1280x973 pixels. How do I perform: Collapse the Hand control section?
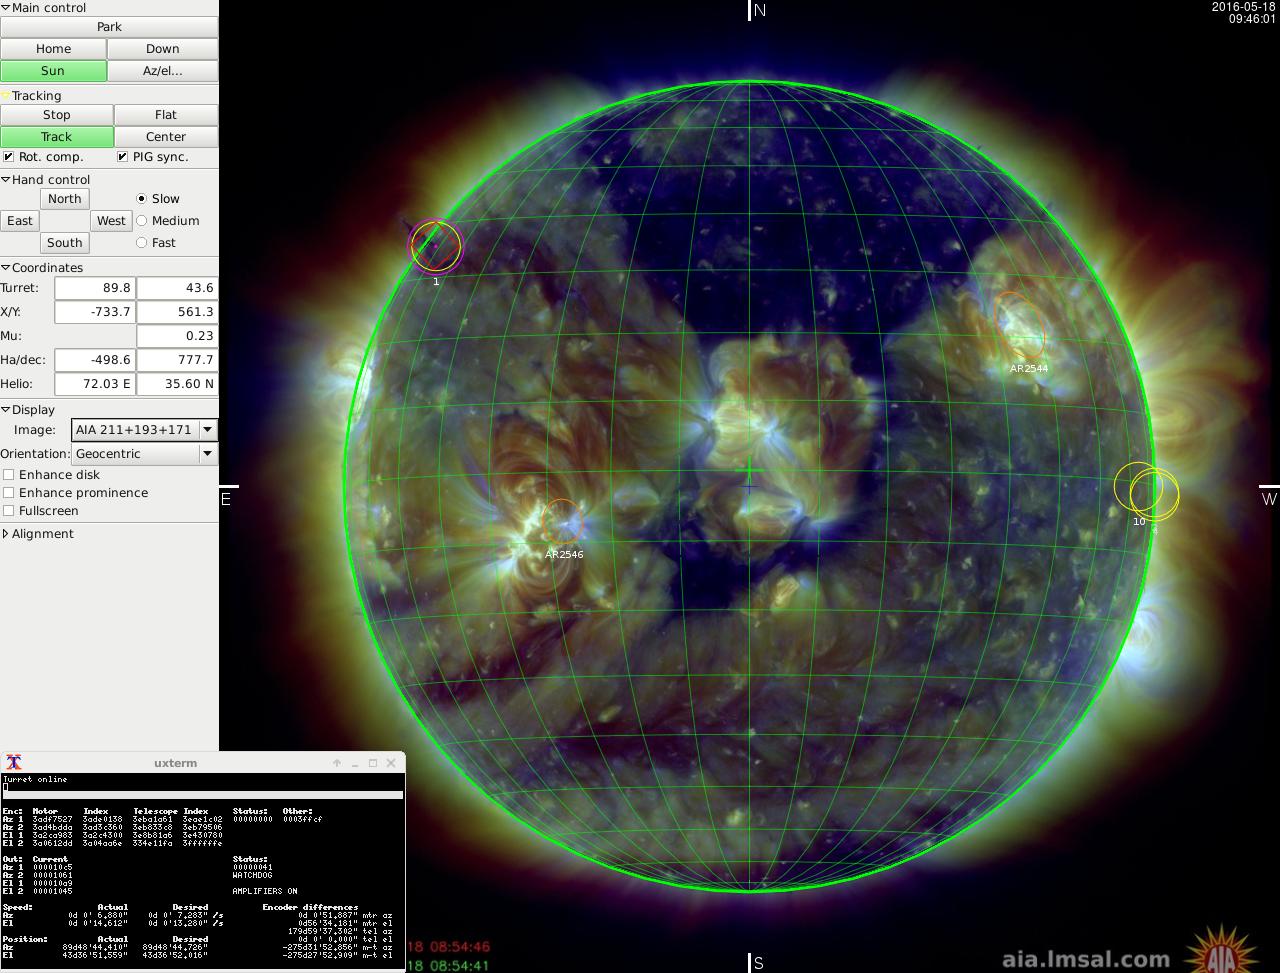click(6, 180)
